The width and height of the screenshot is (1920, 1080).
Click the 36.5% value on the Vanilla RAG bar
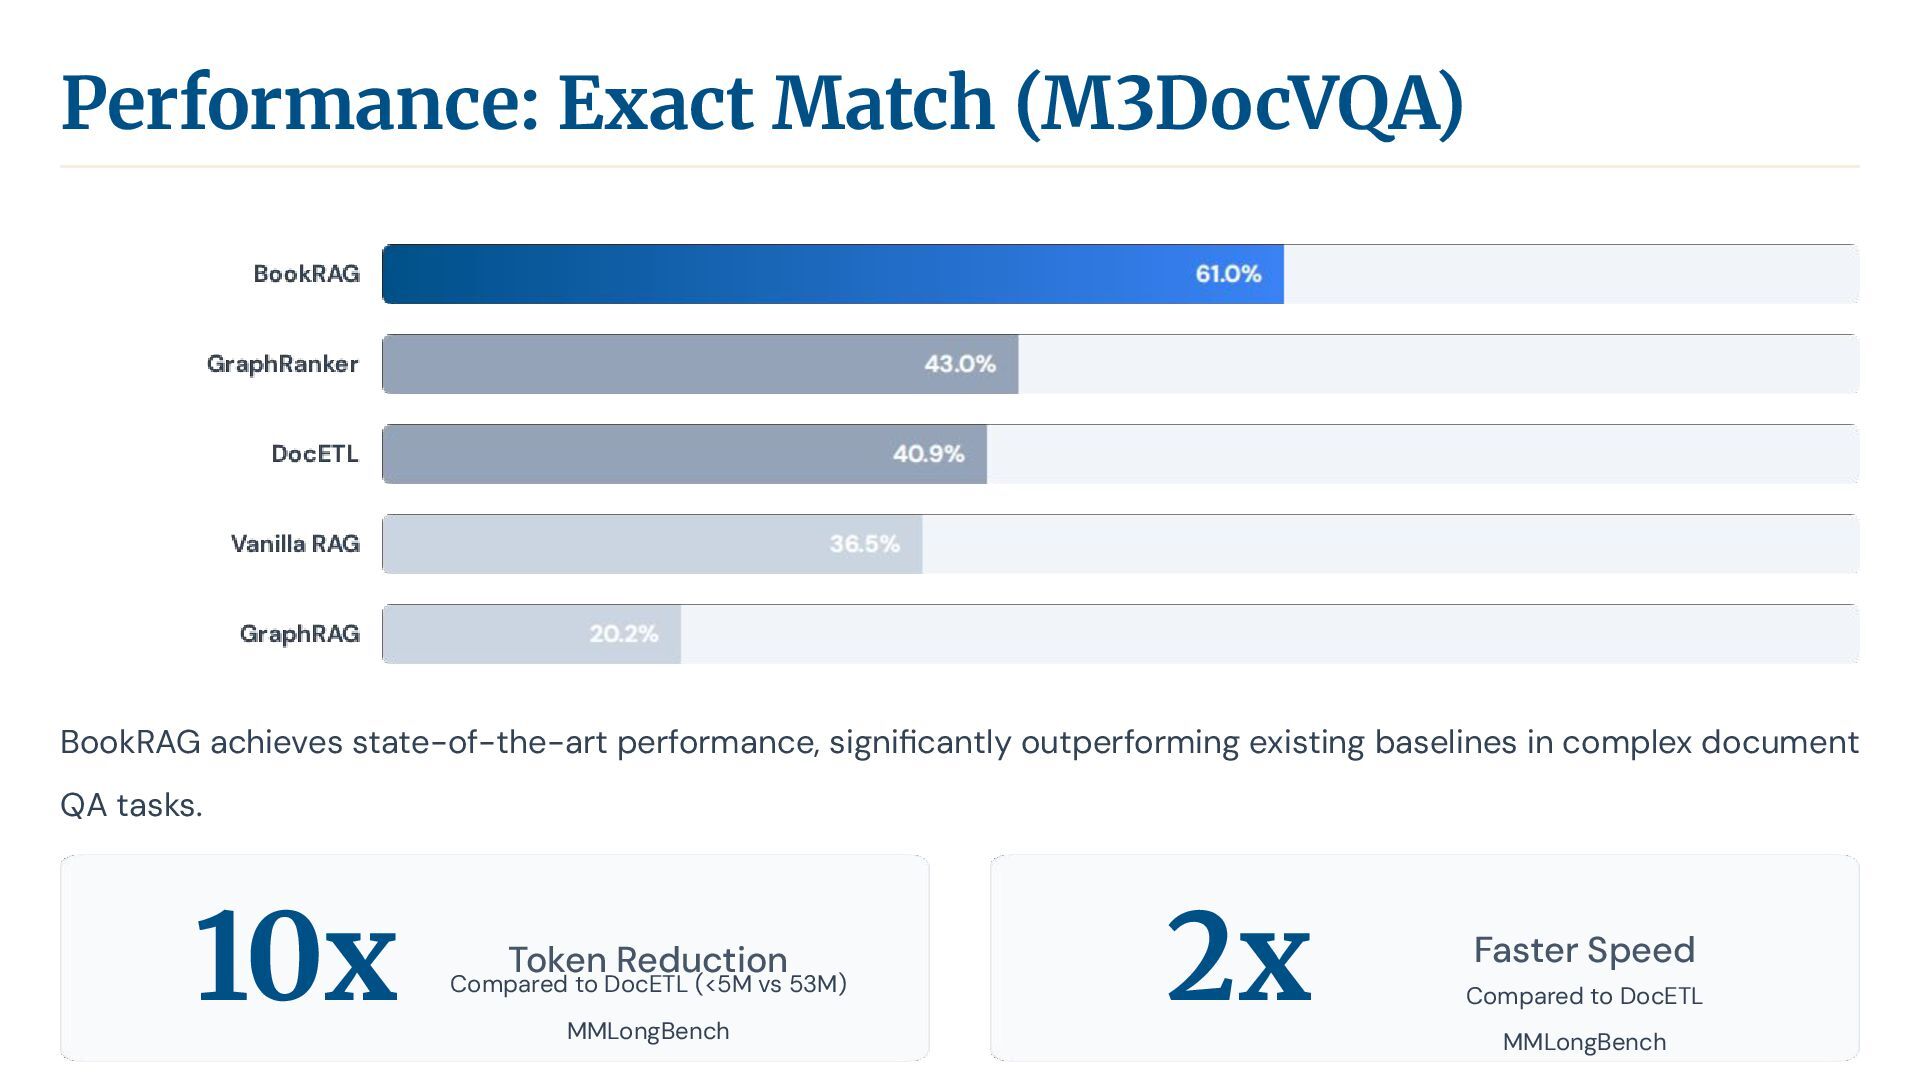point(864,544)
